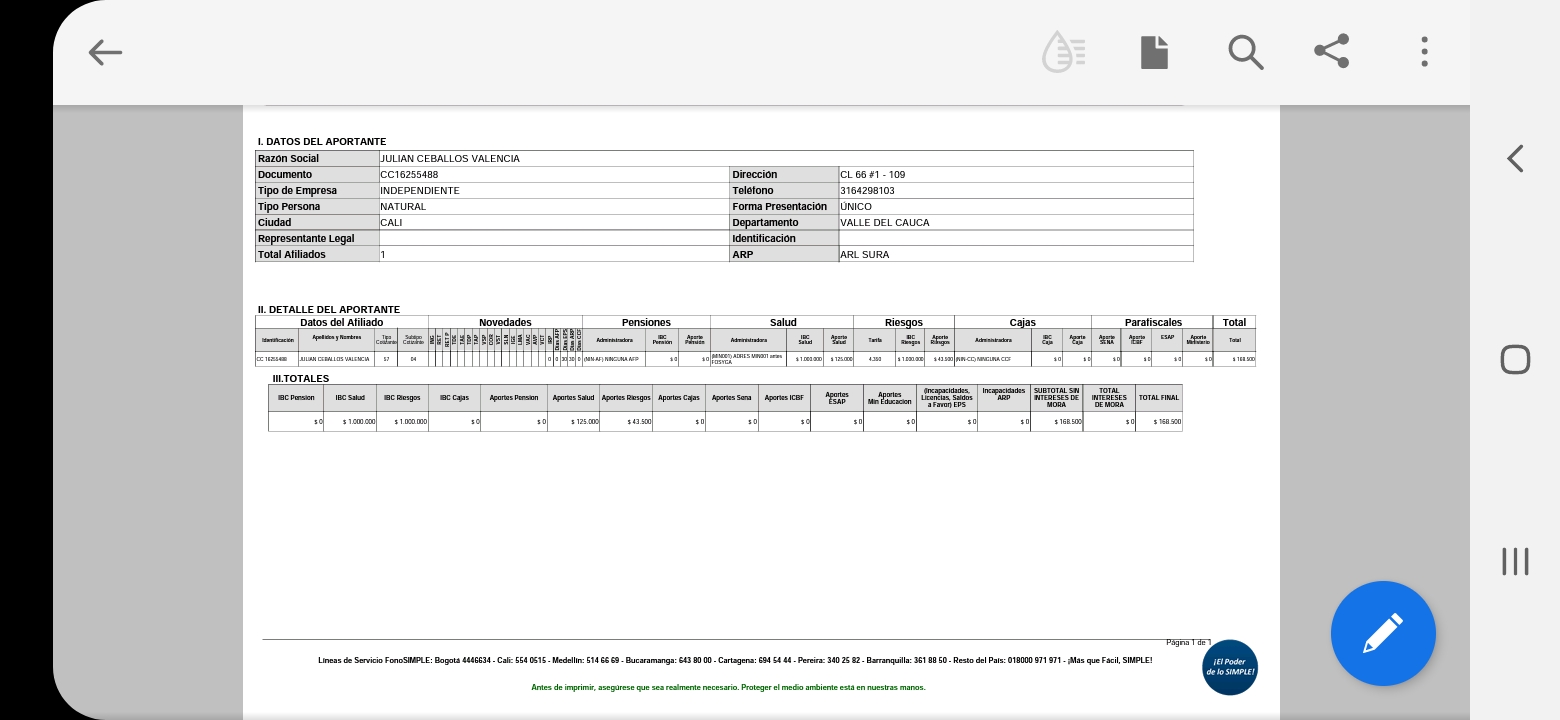This screenshot has width=1560, height=720.
Task: Select the 'TOTAL FINAL' column header
Action: click(x=1158, y=398)
